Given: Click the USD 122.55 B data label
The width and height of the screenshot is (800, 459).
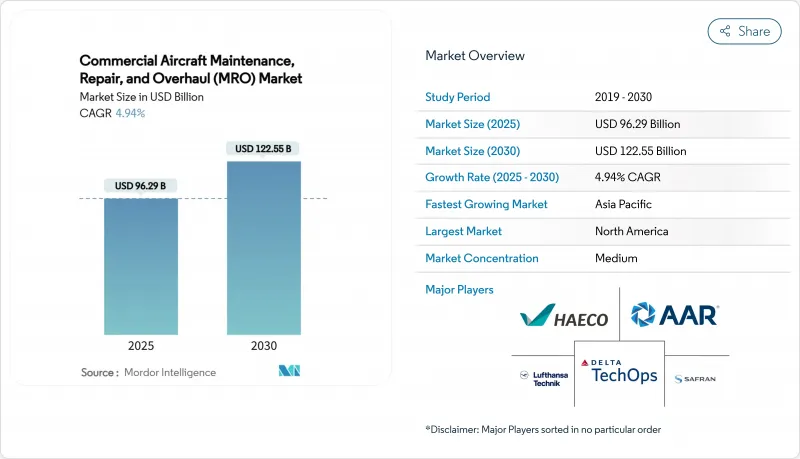Looking at the screenshot, I should pyautogui.click(x=264, y=149).
